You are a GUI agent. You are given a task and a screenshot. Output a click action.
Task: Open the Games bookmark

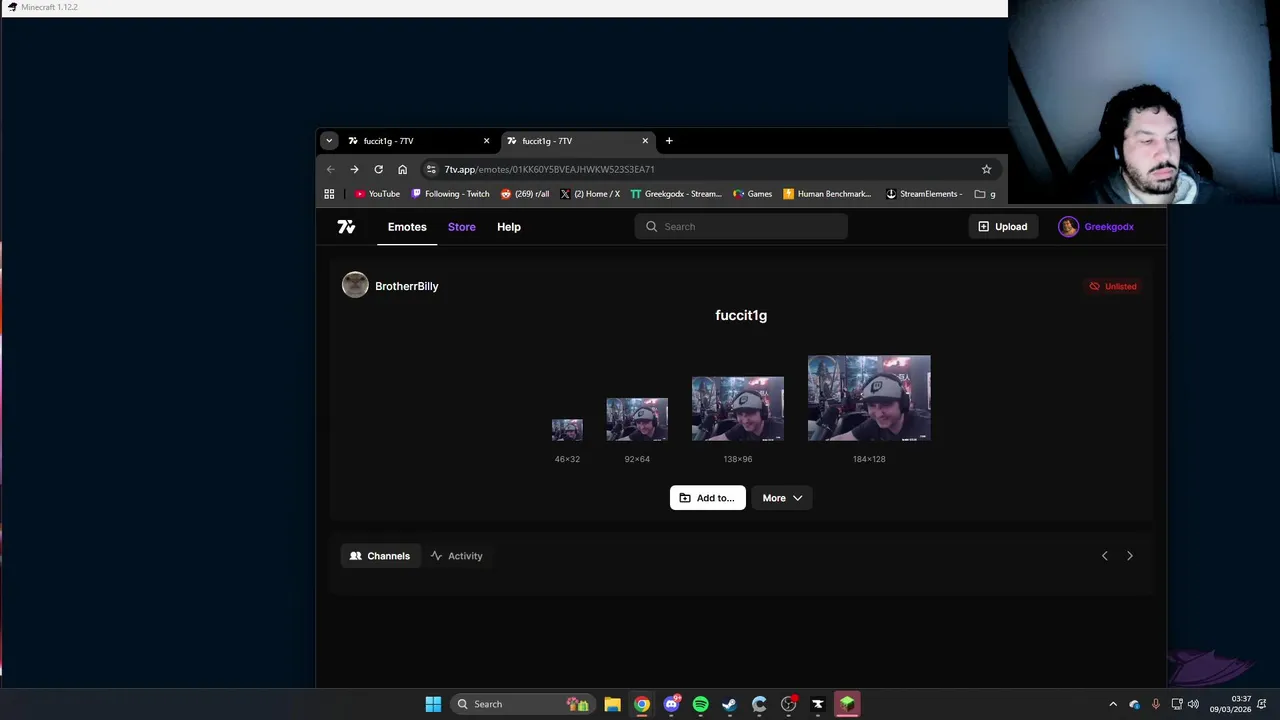tap(752, 194)
